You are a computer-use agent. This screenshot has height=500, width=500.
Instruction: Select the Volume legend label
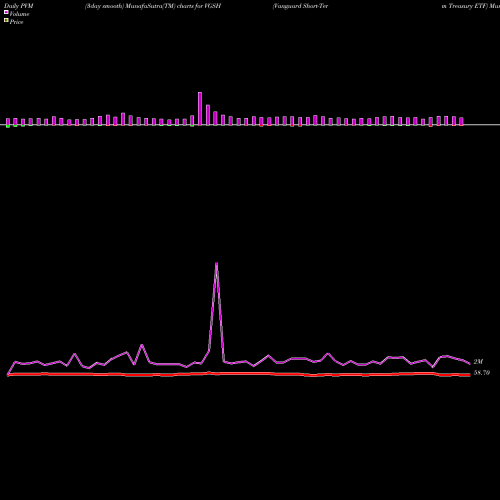coord(19,14)
